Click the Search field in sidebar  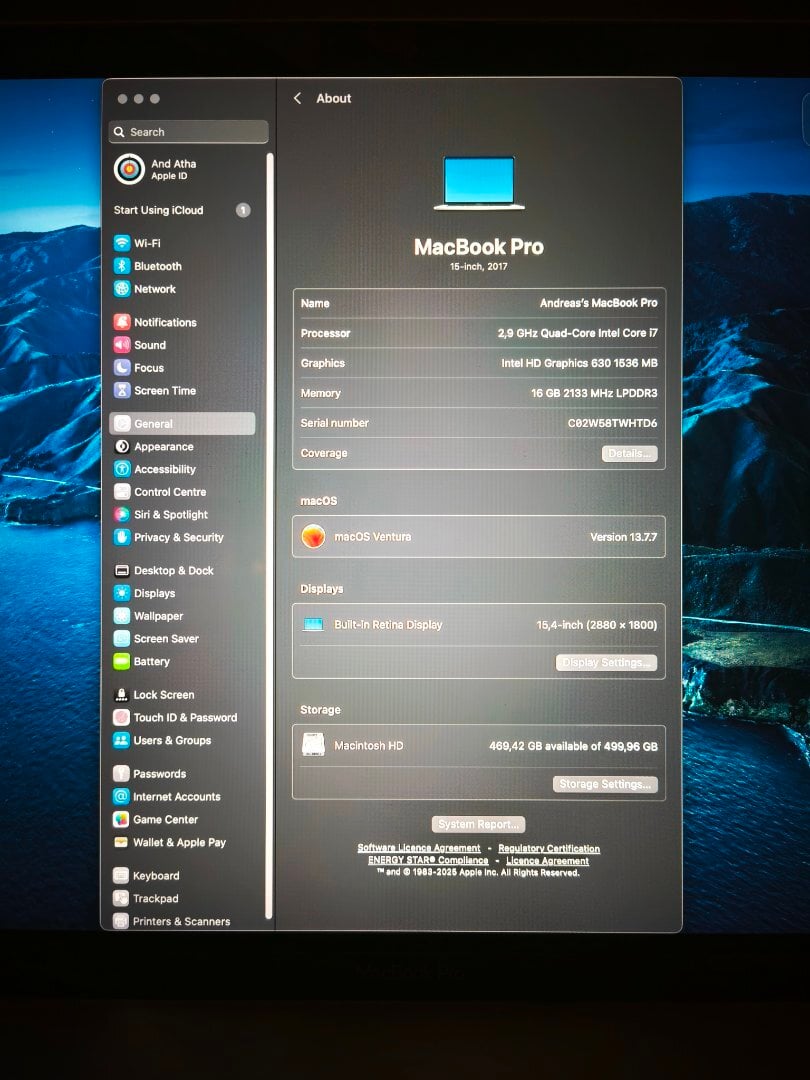(188, 132)
